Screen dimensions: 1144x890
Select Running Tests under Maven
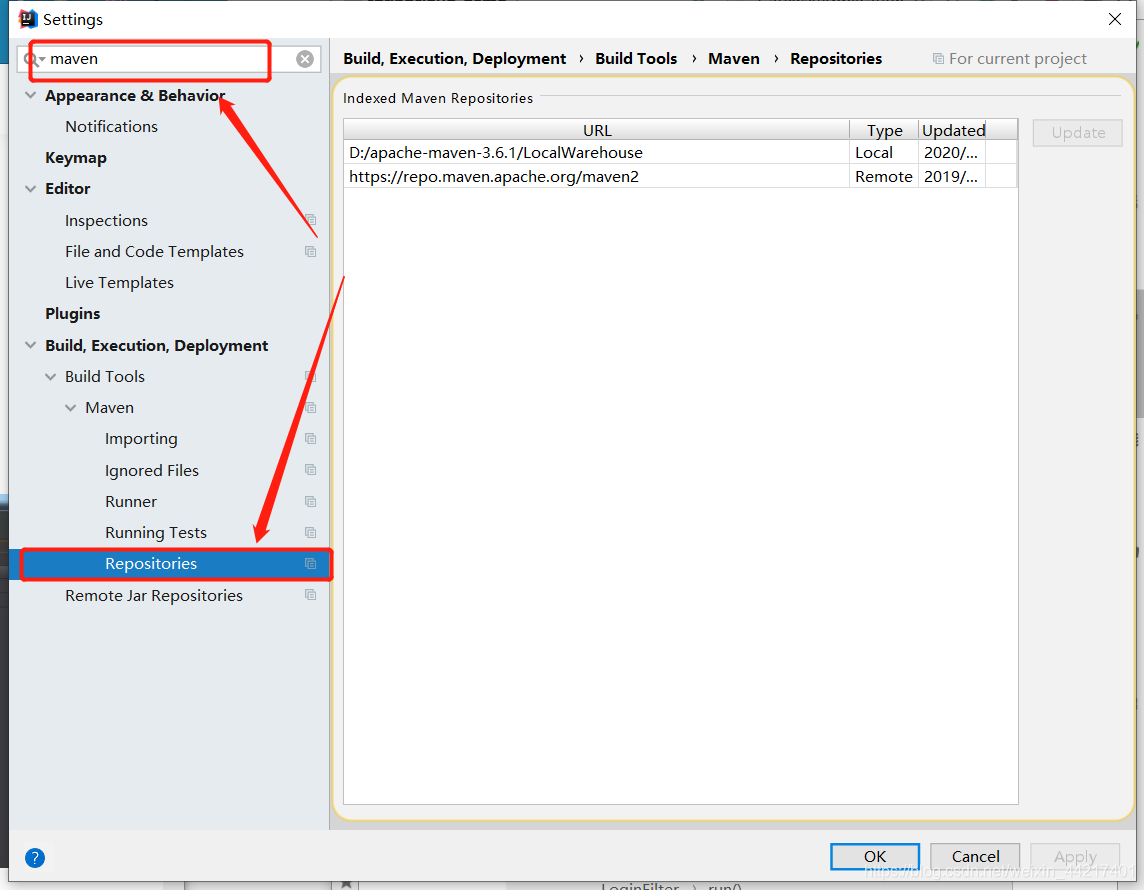pyautogui.click(x=155, y=533)
